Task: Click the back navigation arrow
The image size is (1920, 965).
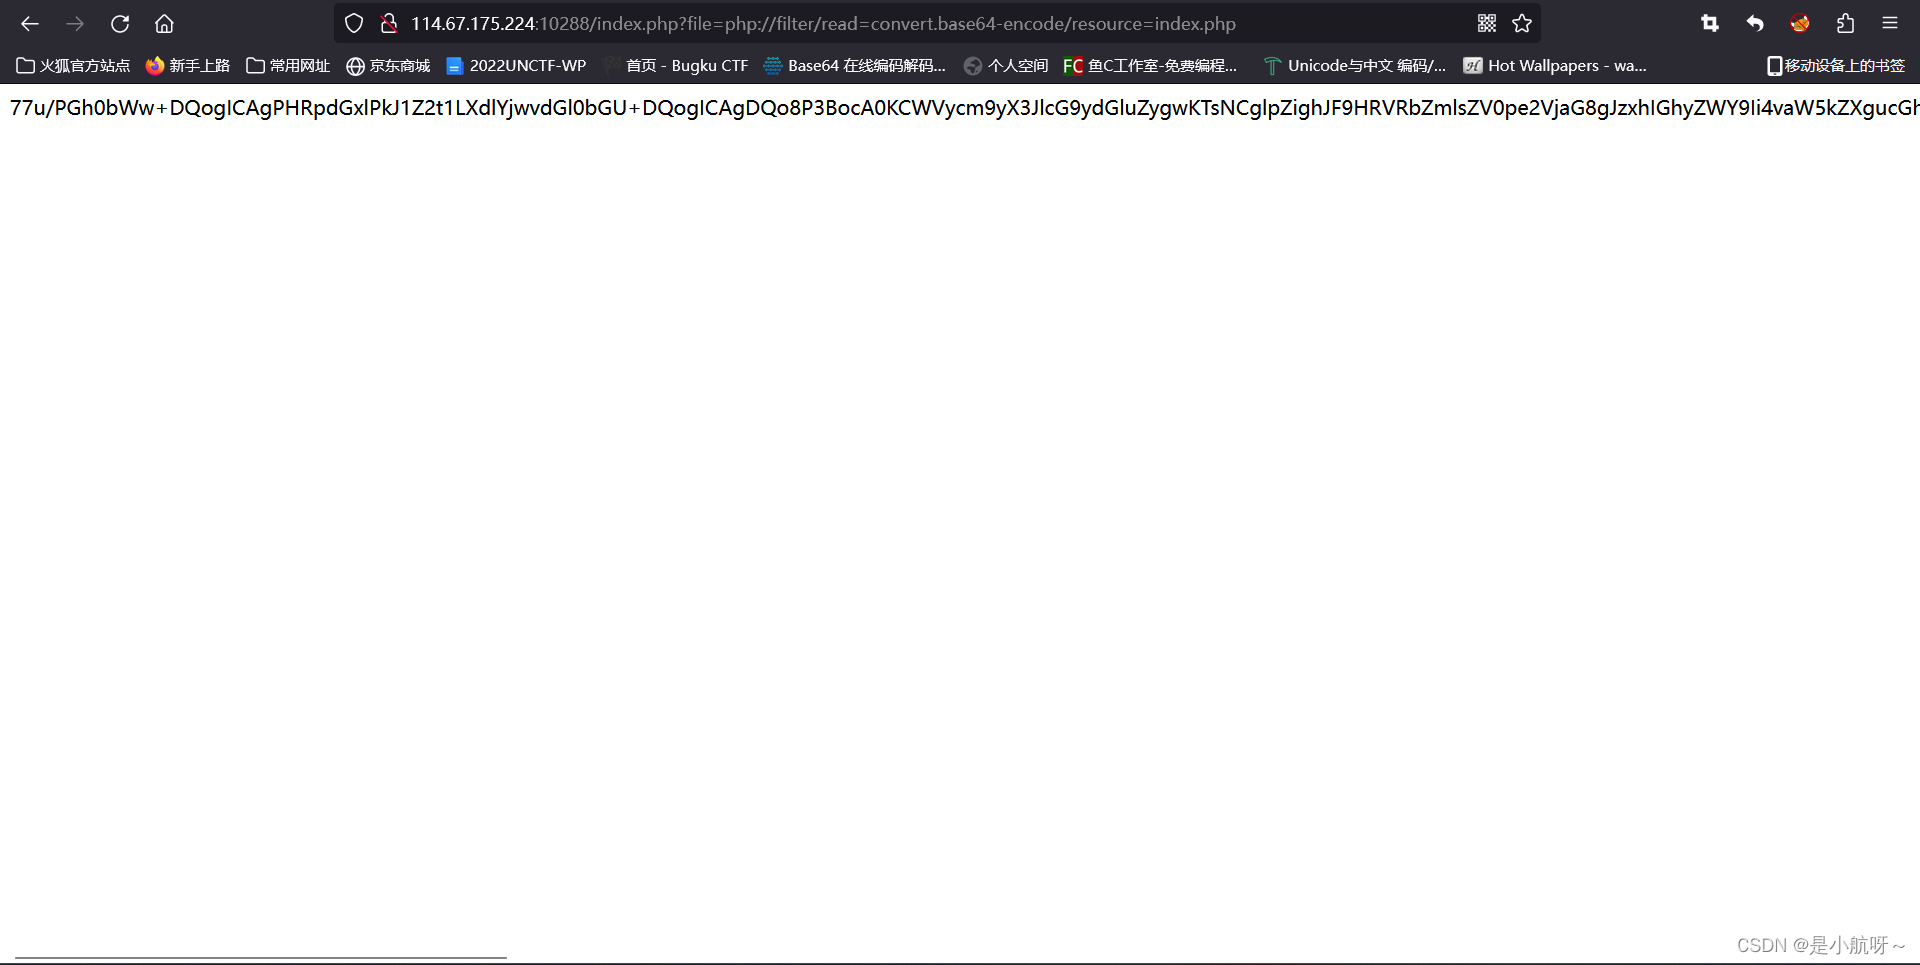Action: (29, 23)
